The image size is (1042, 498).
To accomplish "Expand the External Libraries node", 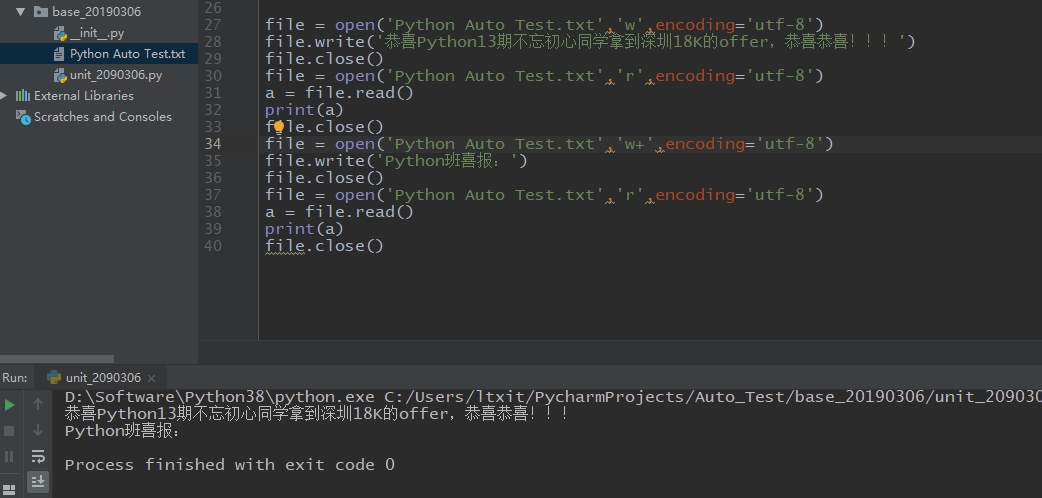I will point(5,96).
